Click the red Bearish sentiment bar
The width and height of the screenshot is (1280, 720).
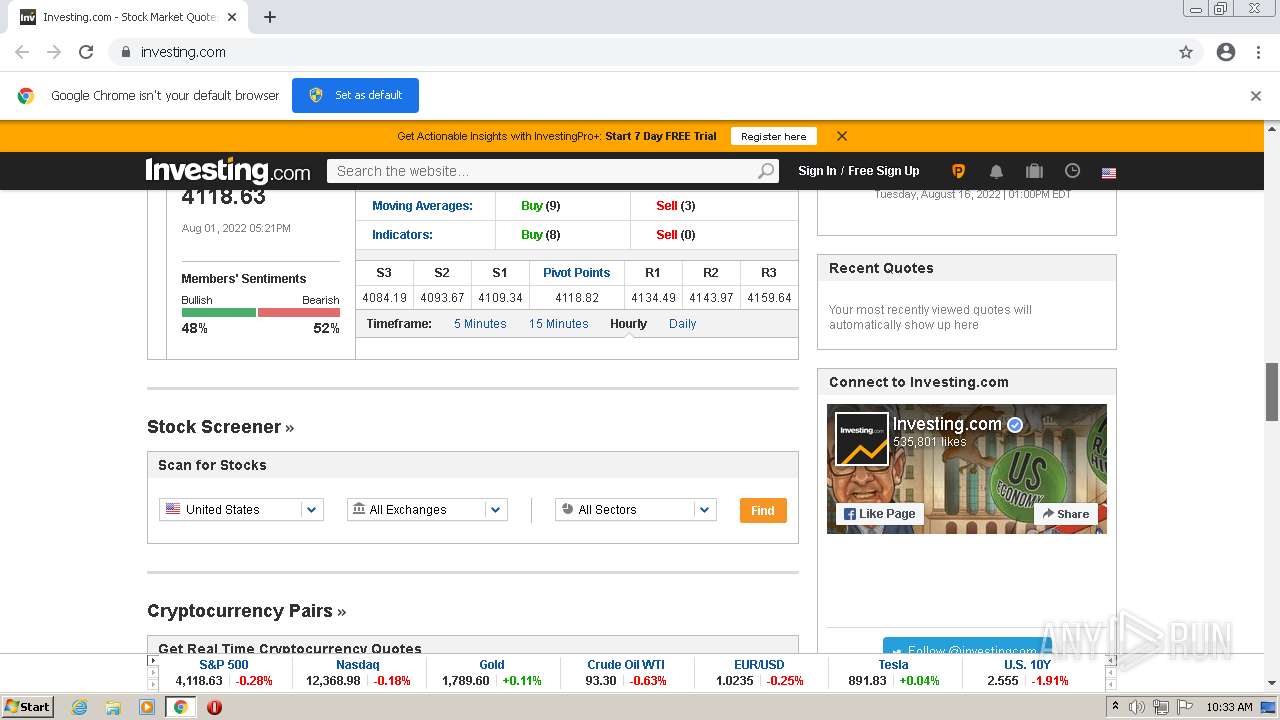point(299,312)
